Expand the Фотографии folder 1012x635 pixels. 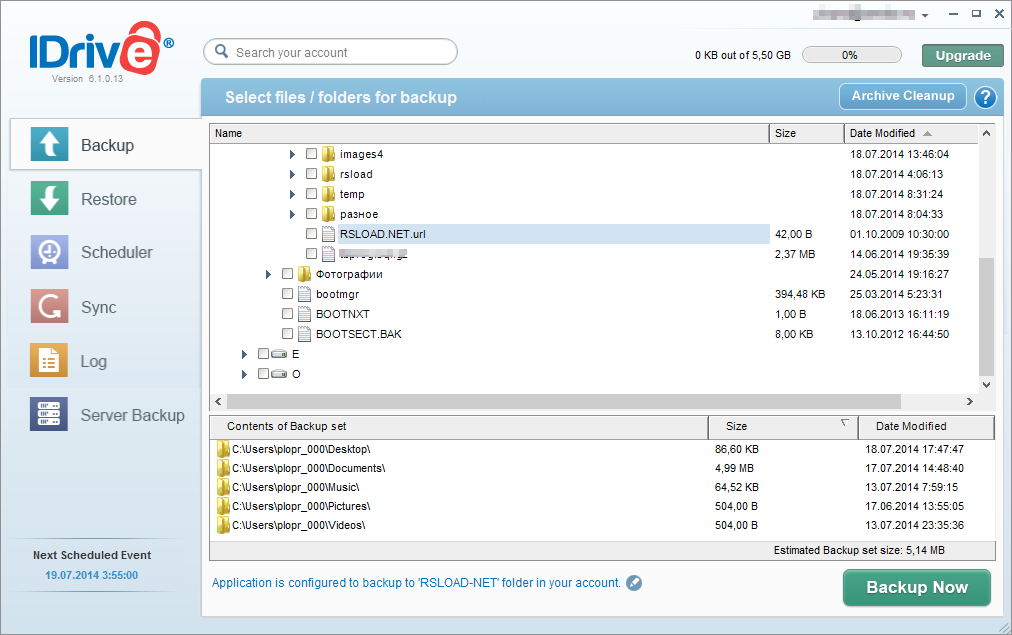coord(267,273)
